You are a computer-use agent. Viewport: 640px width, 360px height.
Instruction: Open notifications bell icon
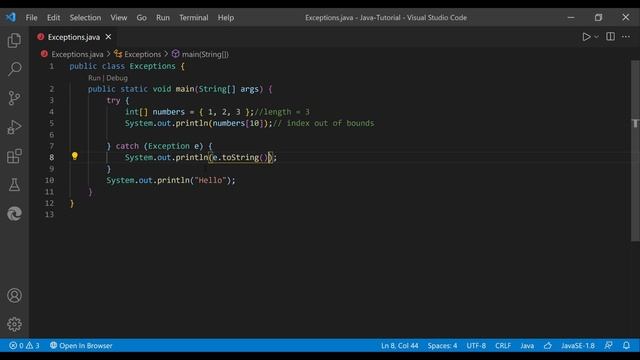click(x=626, y=345)
